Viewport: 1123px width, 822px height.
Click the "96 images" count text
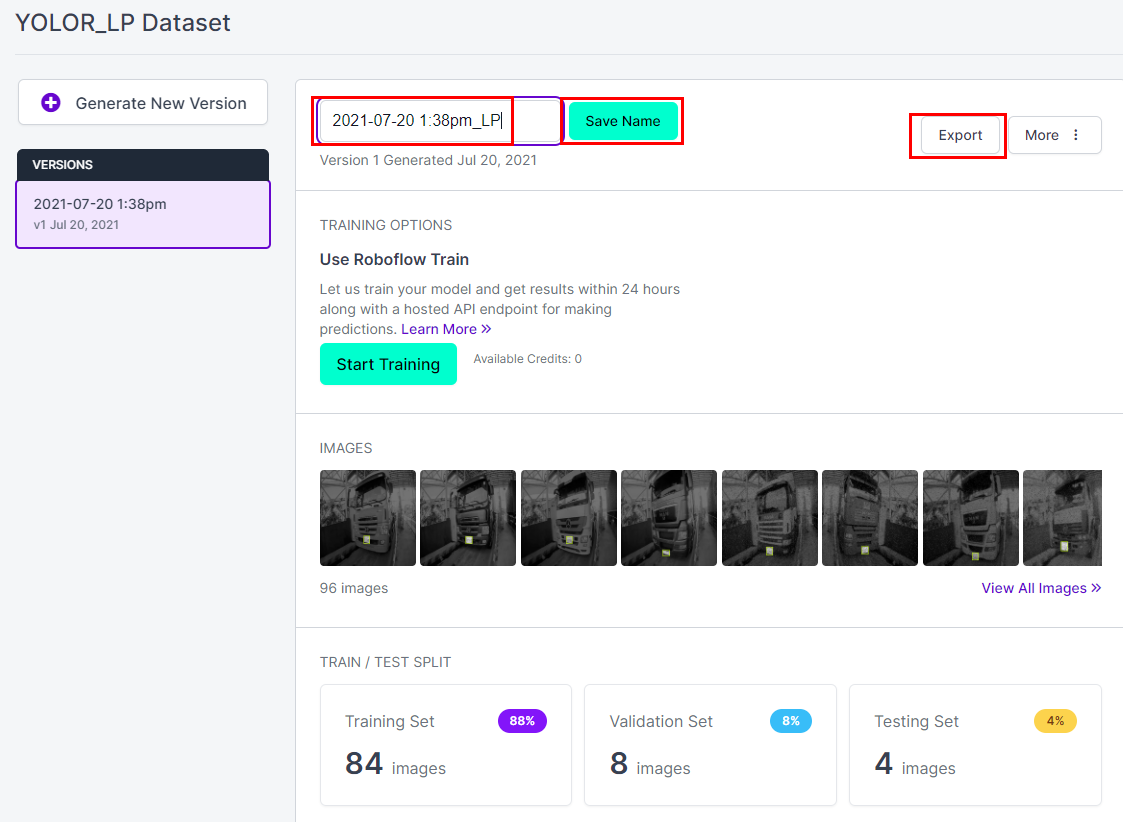(x=354, y=588)
